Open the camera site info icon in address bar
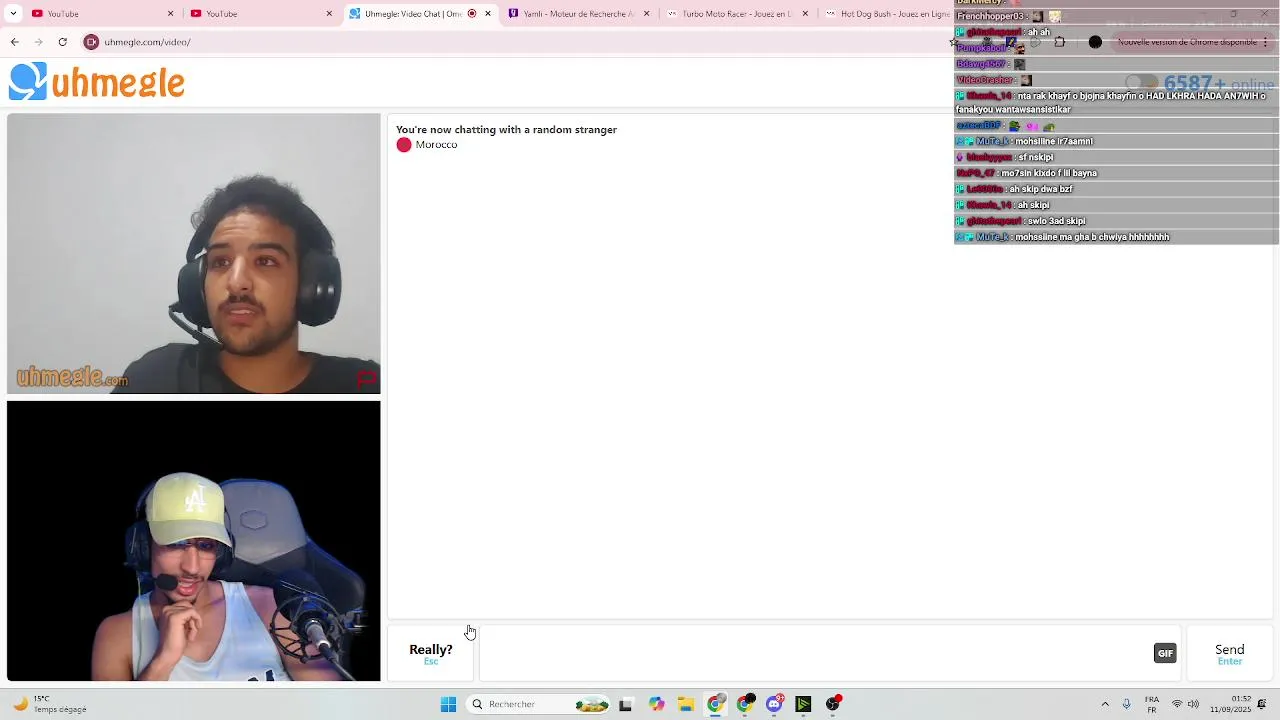 point(91,42)
